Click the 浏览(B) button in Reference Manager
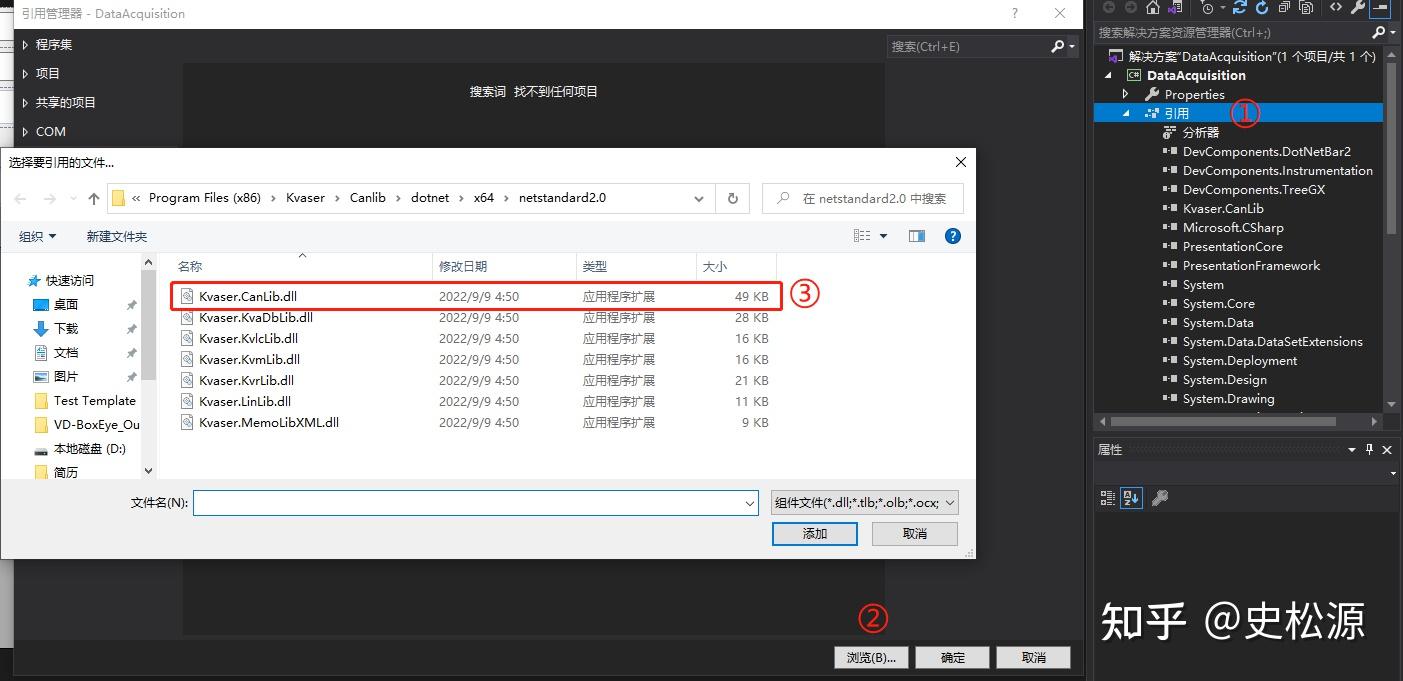This screenshot has height=681, width=1403. click(870, 657)
